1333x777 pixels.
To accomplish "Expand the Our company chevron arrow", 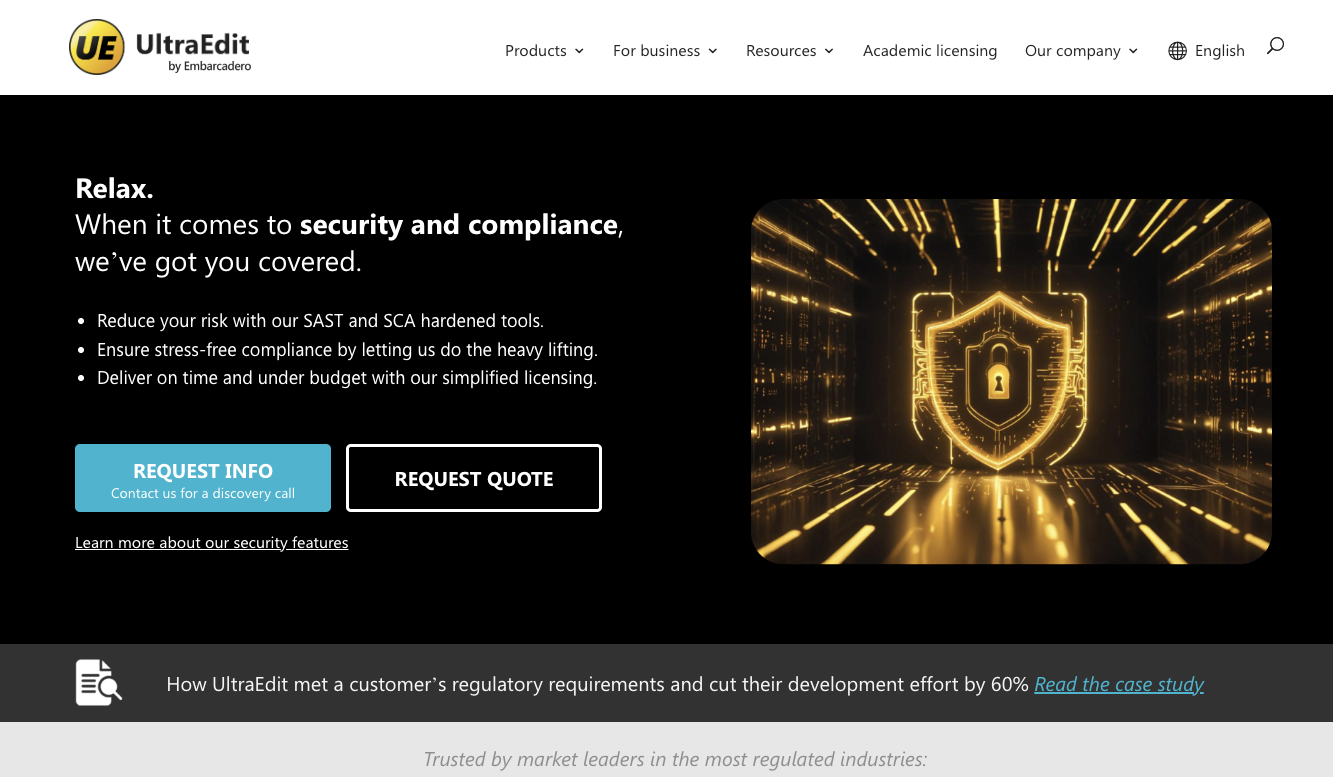I will [x=1133, y=51].
